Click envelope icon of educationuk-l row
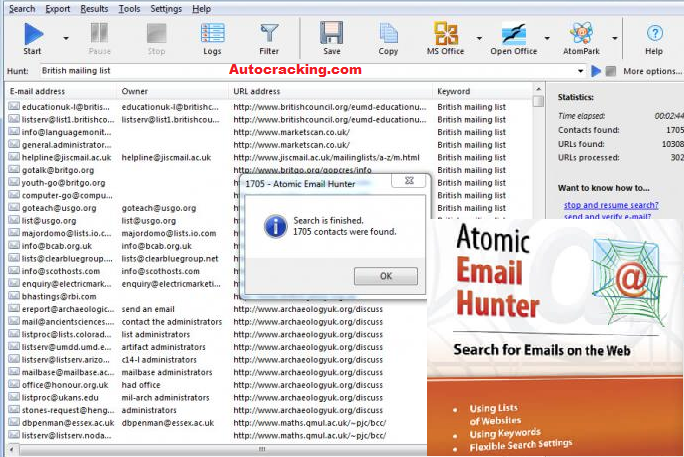 pos(14,106)
